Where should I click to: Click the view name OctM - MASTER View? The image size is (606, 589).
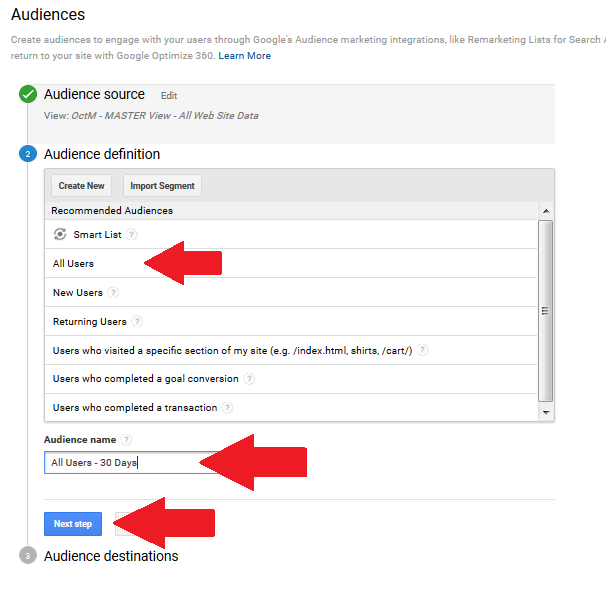(165, 116)
